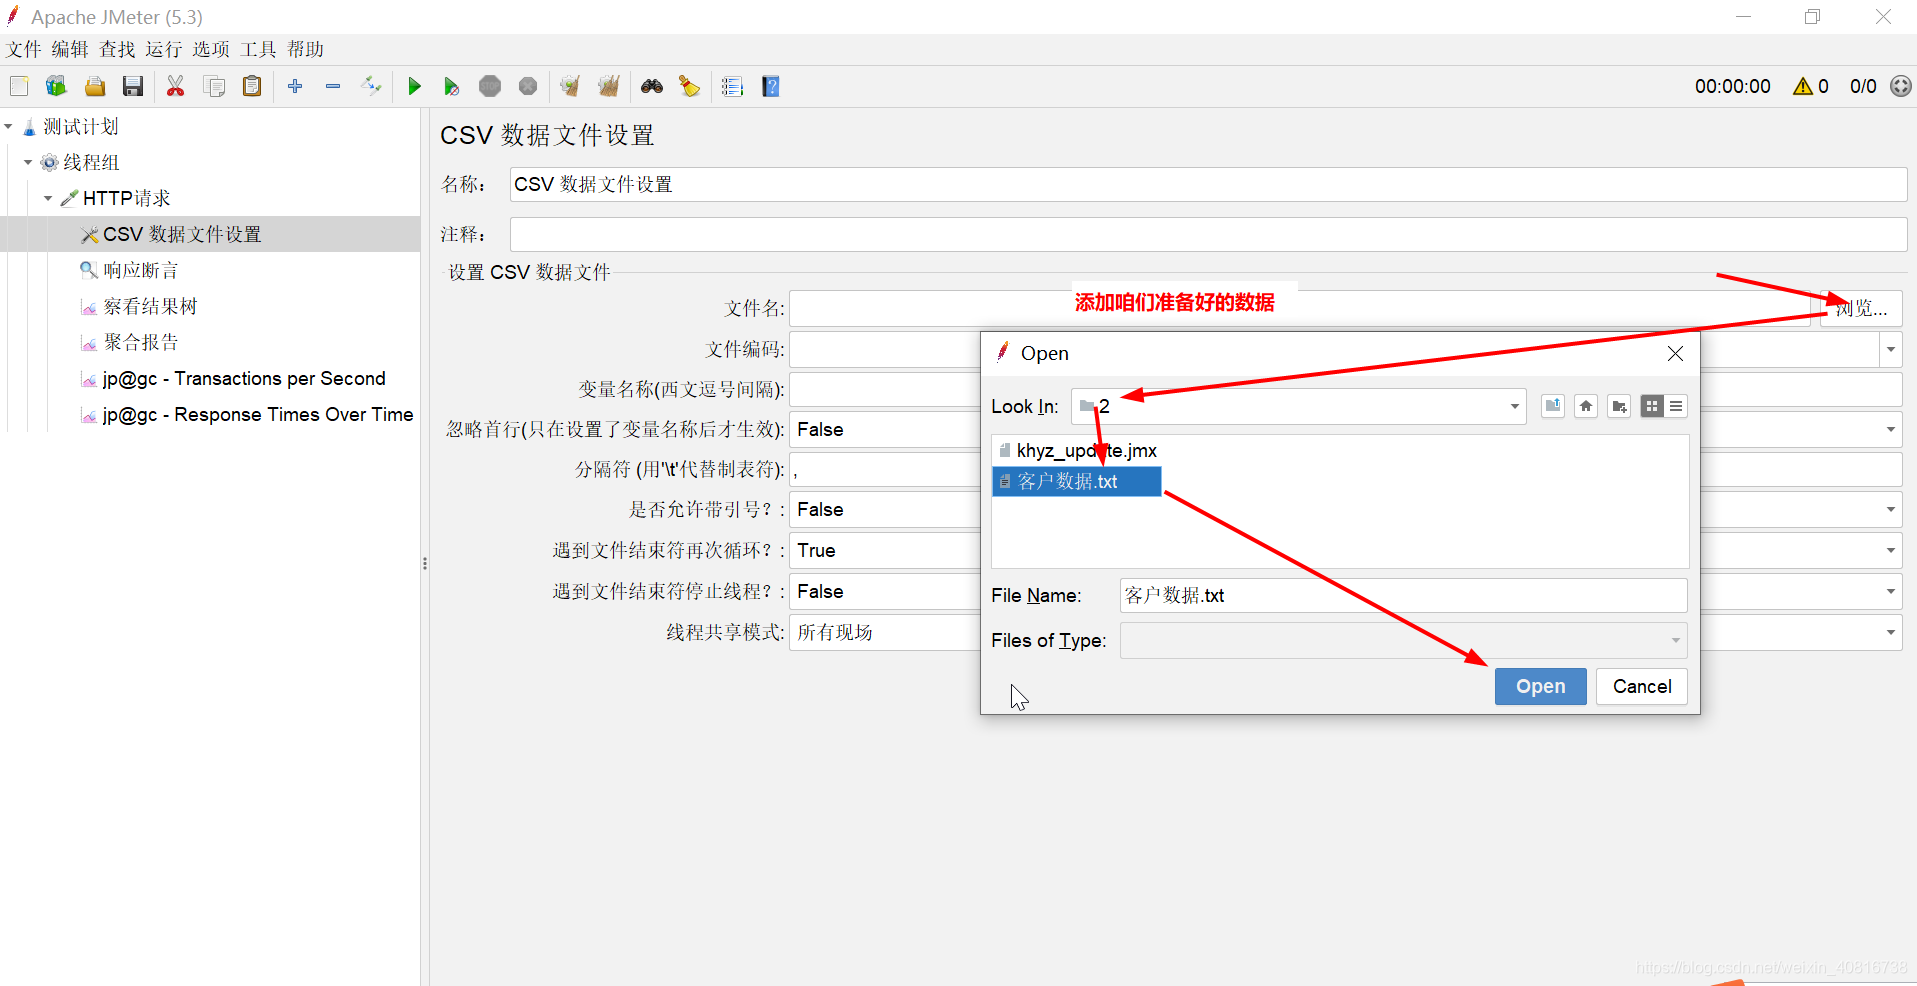Open the 查找 menu
This screenshot has height=986, width=1917.
pyautogui.click(x=117, y=49)
